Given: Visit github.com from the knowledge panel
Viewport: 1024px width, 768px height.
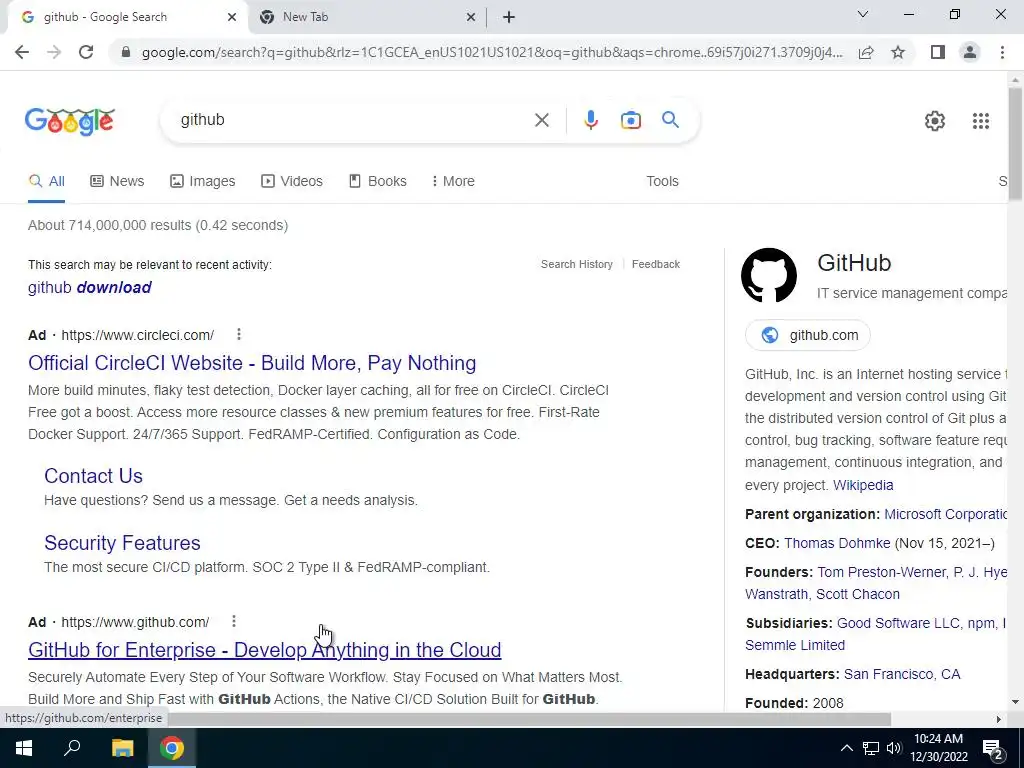Looking at the screenshot, I should [x=807, y=335].
